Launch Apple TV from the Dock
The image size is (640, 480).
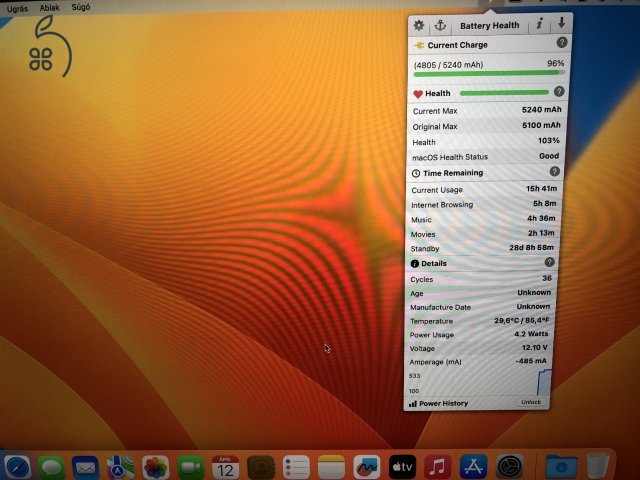(402, 468)
